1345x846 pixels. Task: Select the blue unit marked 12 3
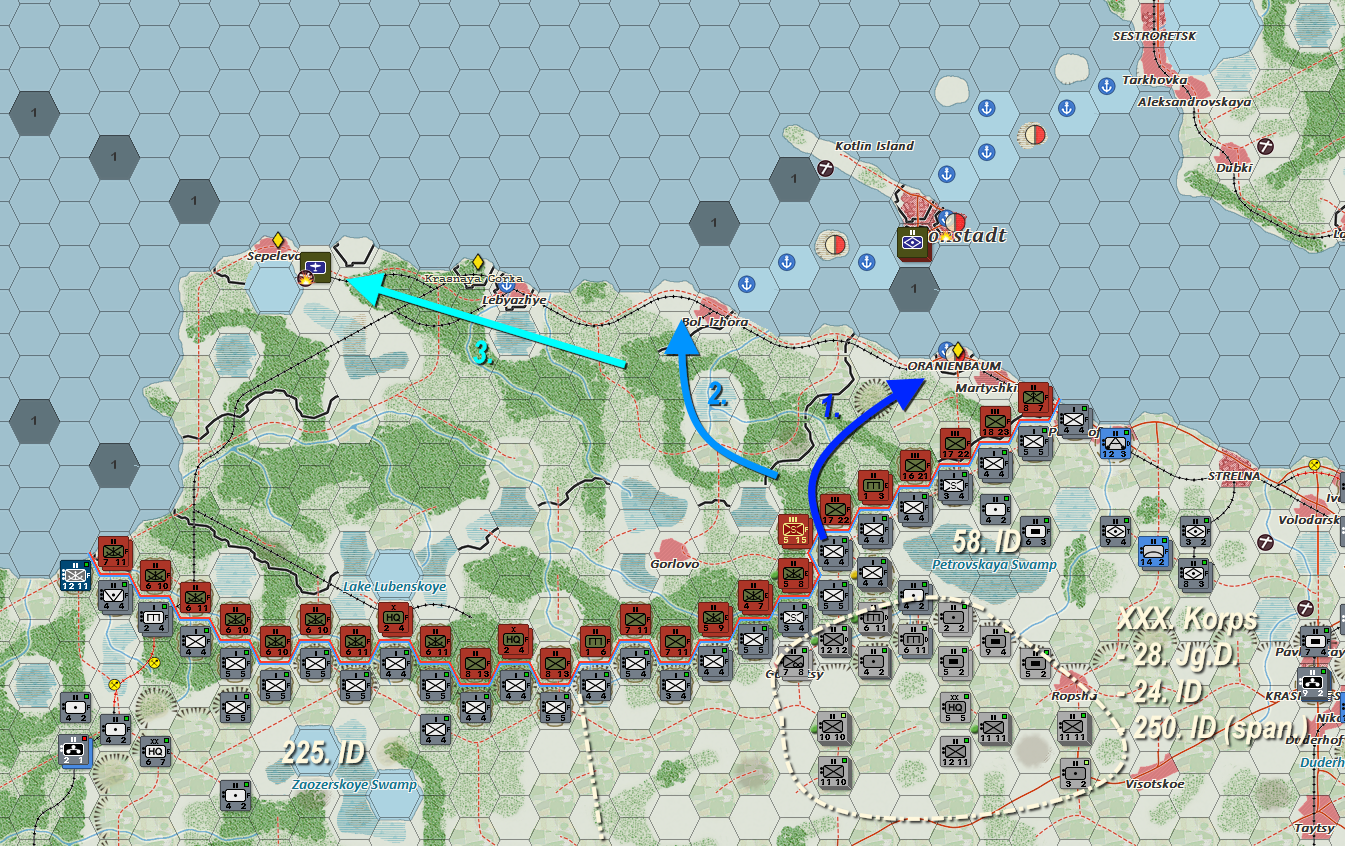pos(1116,444)
